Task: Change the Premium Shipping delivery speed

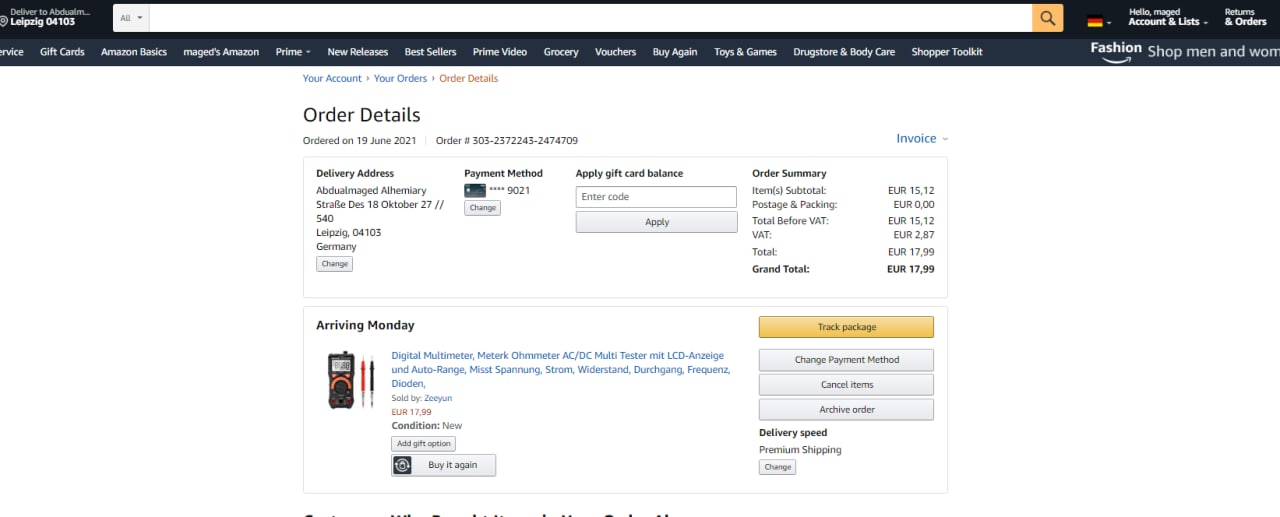Action: [777, 467]
